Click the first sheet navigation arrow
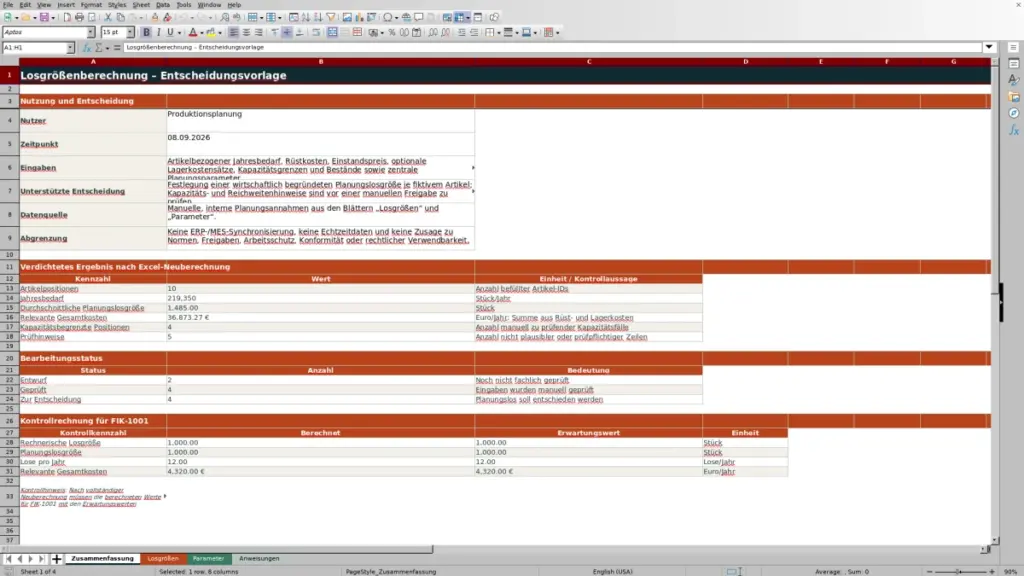Image resolution: width=1024 pixels, height=576 pixels. click(x=8, y=559)
